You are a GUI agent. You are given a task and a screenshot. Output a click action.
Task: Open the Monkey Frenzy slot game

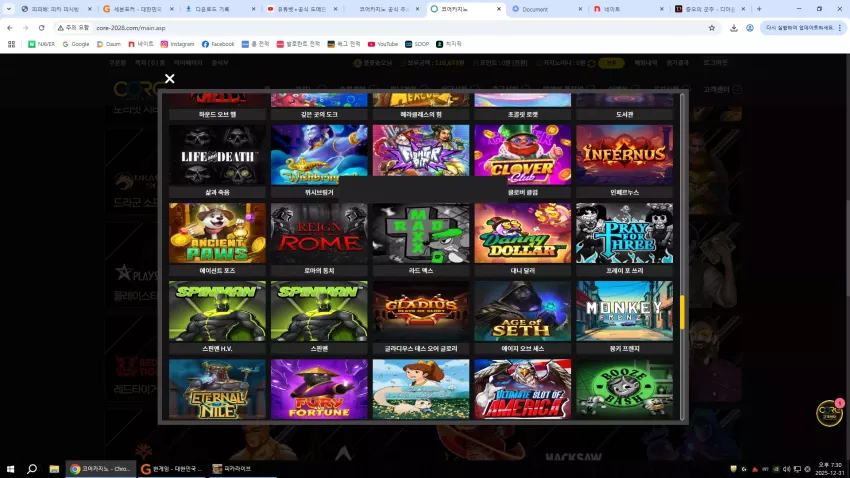tap(624, 311)
